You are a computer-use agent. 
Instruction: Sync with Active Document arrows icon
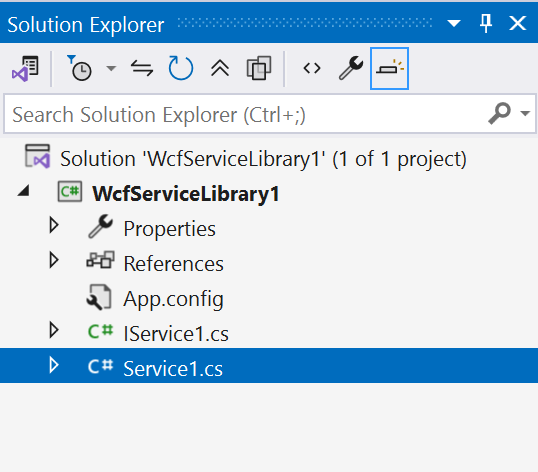(x=142, y=68)
